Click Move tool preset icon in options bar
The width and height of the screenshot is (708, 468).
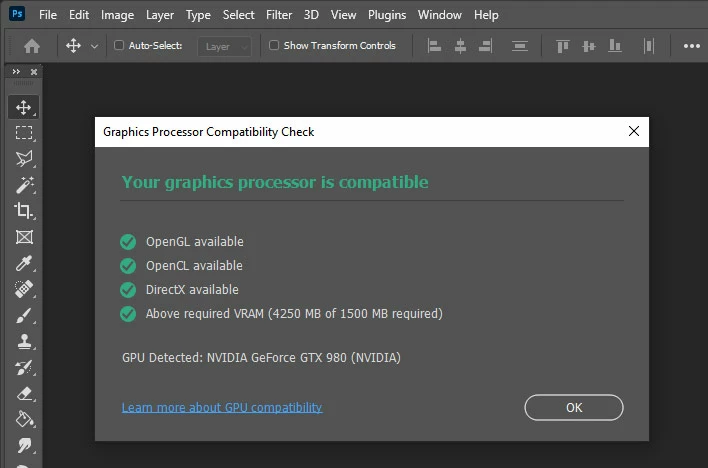[x=73, y=46]
